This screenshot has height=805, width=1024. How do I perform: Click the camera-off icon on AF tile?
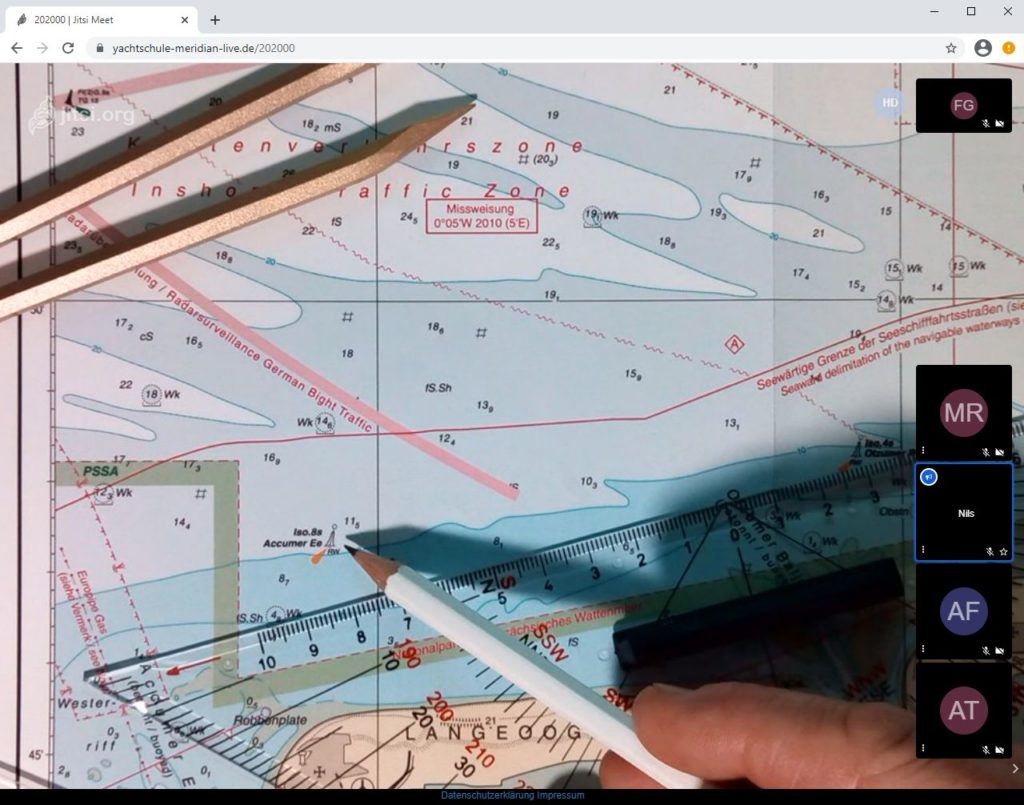(1000, 650)
